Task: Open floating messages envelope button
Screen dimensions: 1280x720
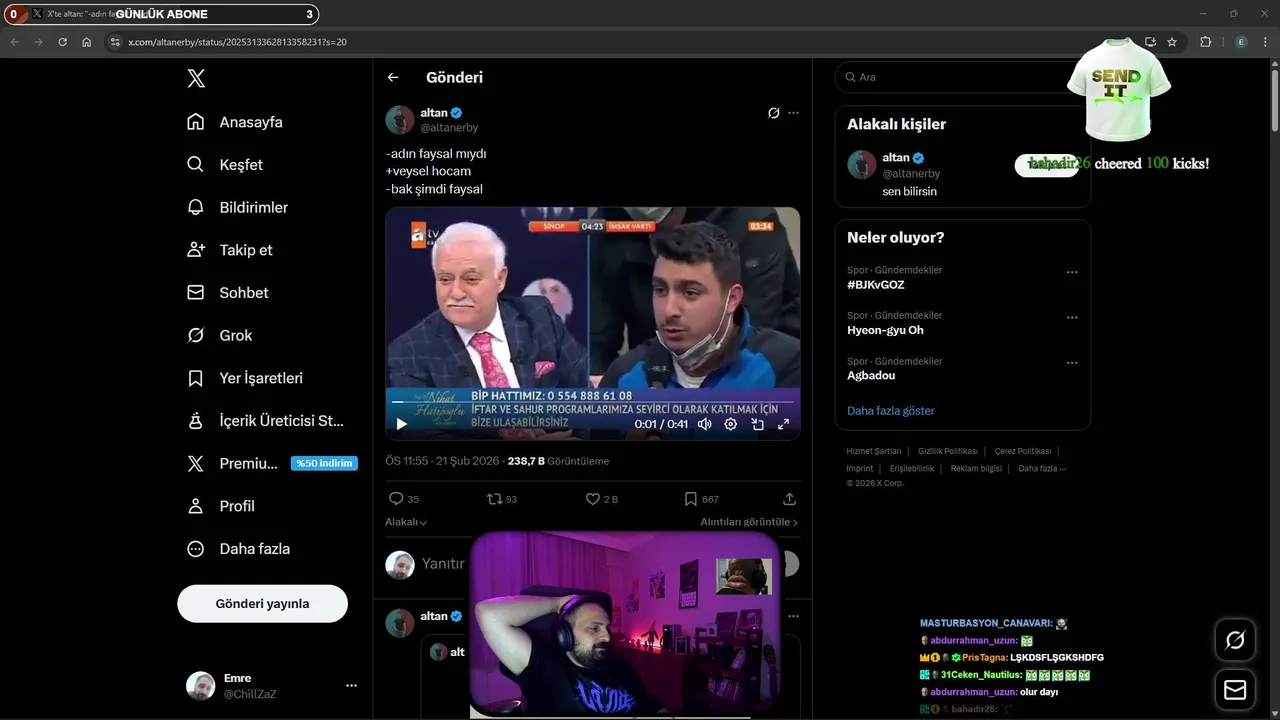Action: tap(1235, 690)
